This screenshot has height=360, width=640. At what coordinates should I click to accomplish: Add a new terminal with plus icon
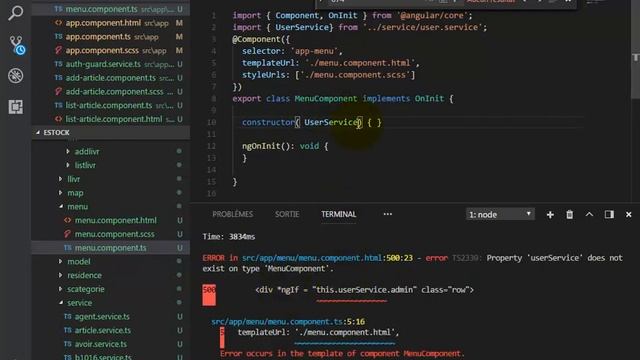point(550,215)
